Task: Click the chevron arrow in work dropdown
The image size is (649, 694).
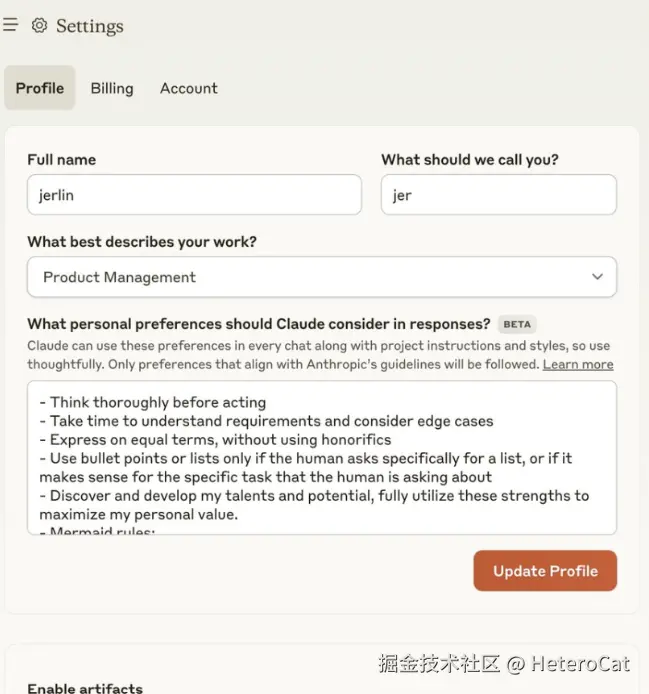Action: [597, 277]
